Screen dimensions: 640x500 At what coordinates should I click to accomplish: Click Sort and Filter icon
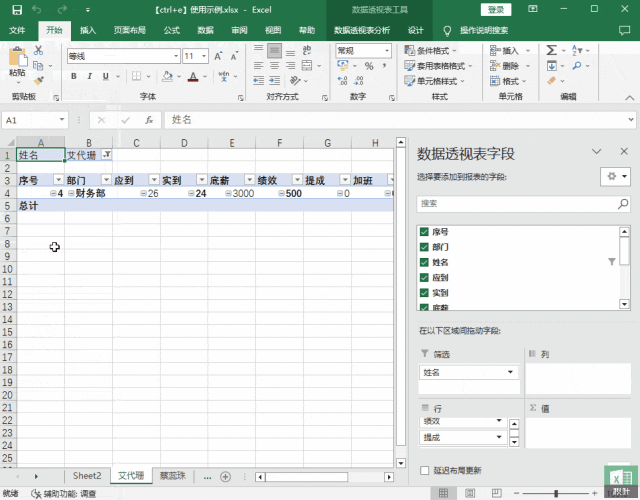click(577, 50)
